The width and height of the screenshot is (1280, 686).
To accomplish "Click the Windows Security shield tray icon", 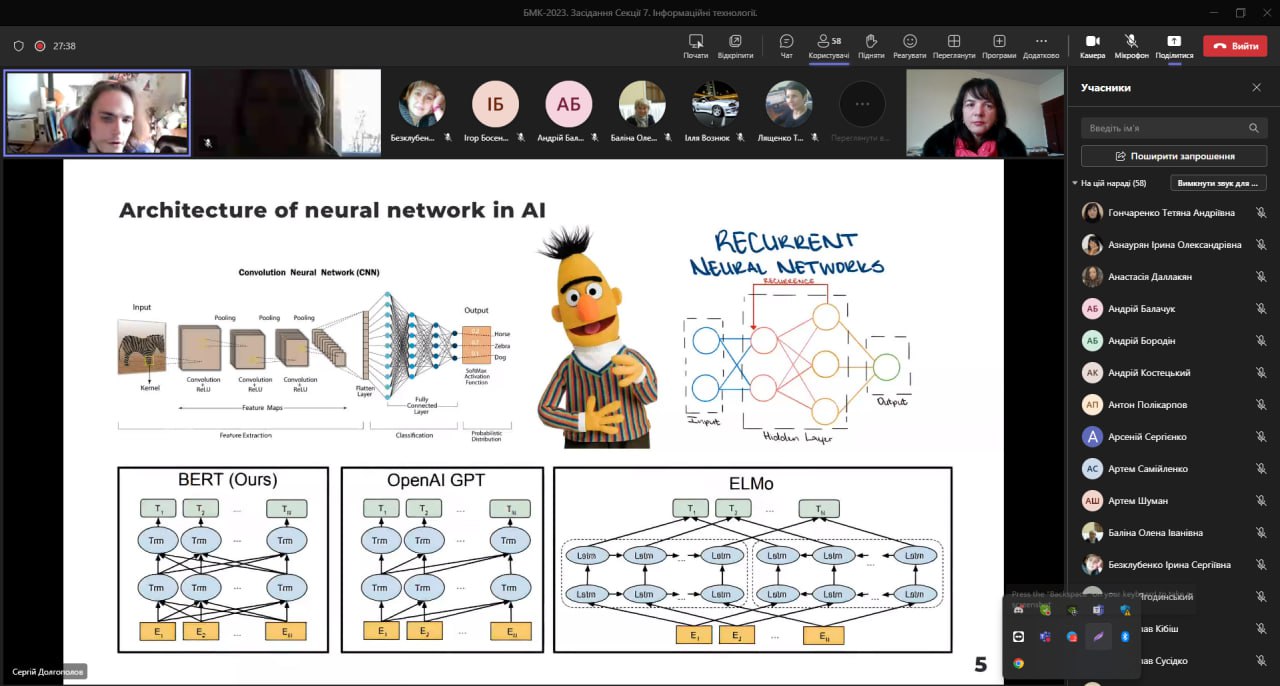I will (x=1125, y=609).
